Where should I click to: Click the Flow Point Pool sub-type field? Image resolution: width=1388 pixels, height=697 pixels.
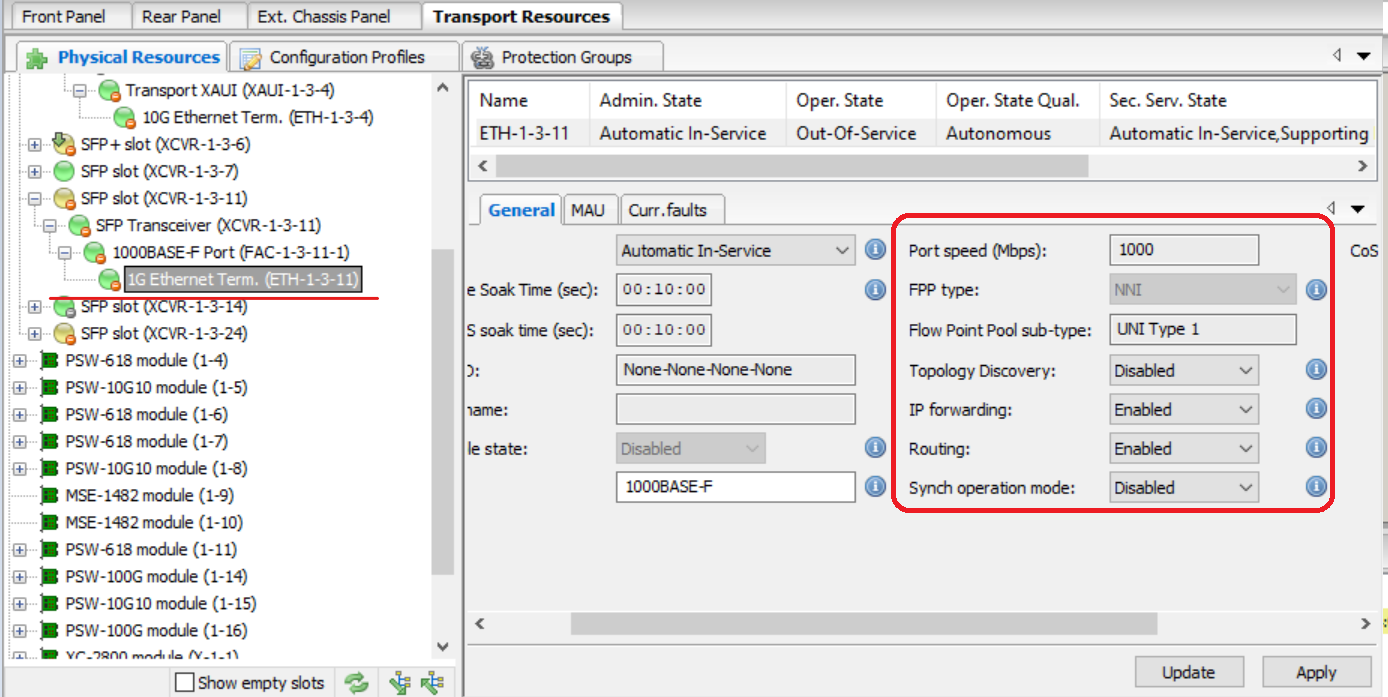(1203, 330)
